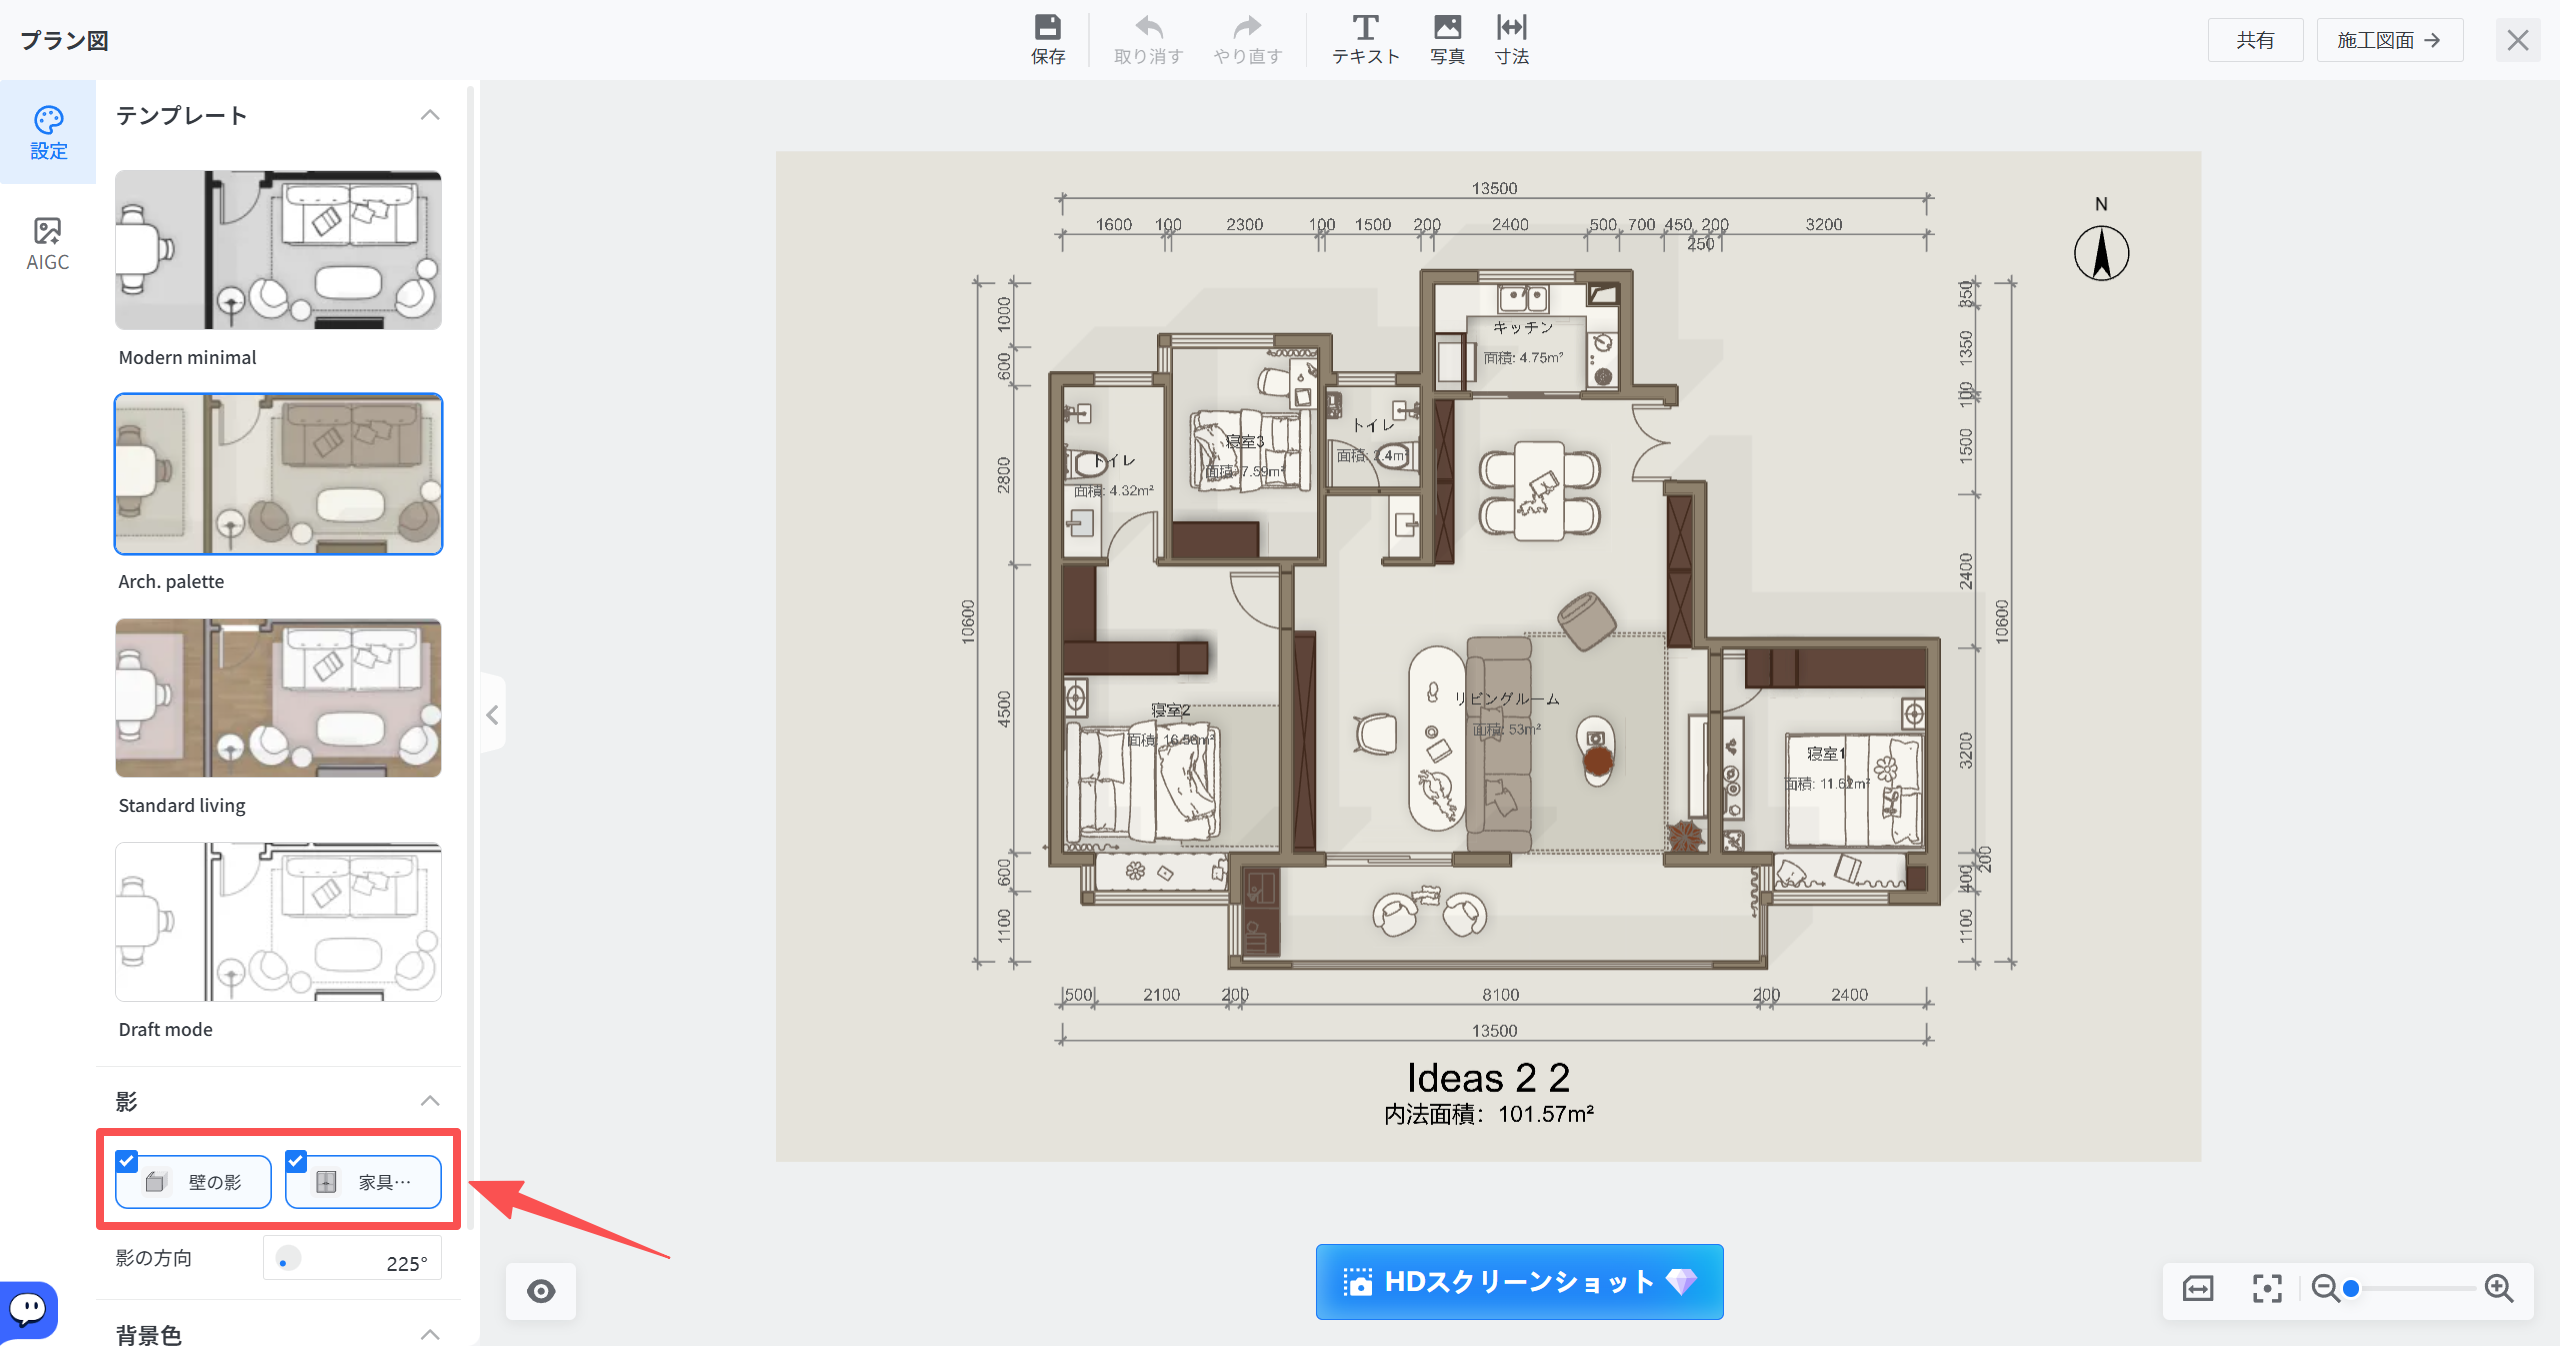Click the HDスクリーンショット button

tap(1519, 1282)
